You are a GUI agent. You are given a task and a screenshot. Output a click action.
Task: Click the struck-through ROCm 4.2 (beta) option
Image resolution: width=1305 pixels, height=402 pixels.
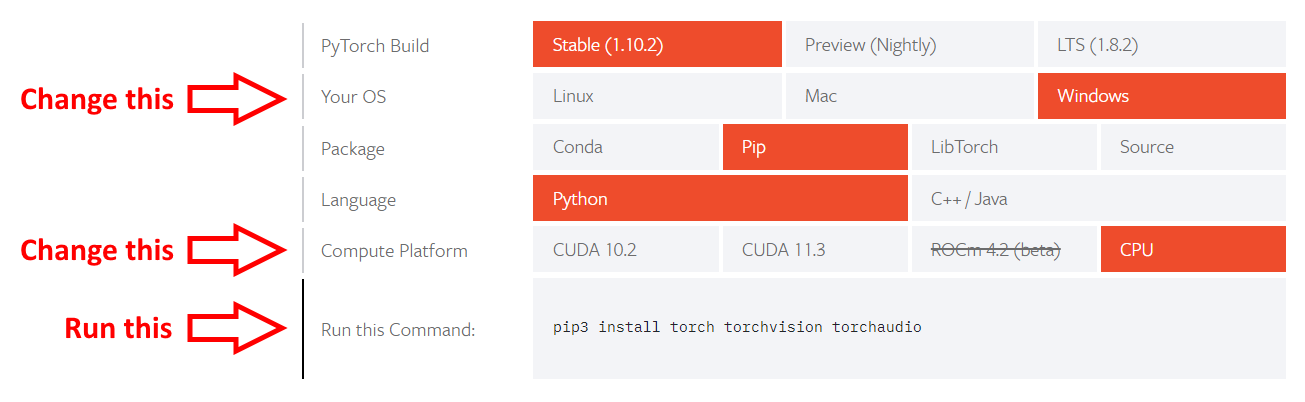(1004, 249)
